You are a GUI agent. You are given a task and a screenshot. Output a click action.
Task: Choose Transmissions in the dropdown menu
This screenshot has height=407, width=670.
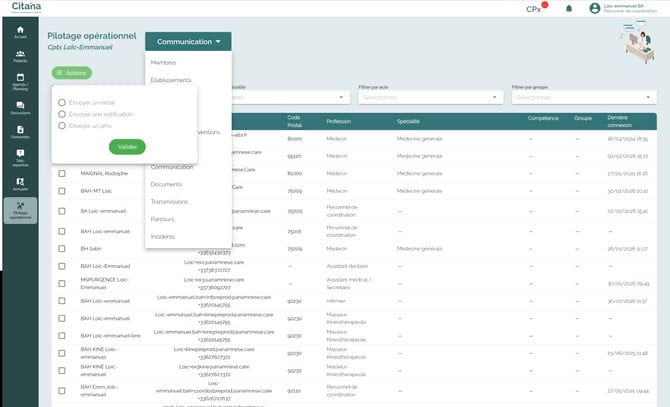point(169,202)
